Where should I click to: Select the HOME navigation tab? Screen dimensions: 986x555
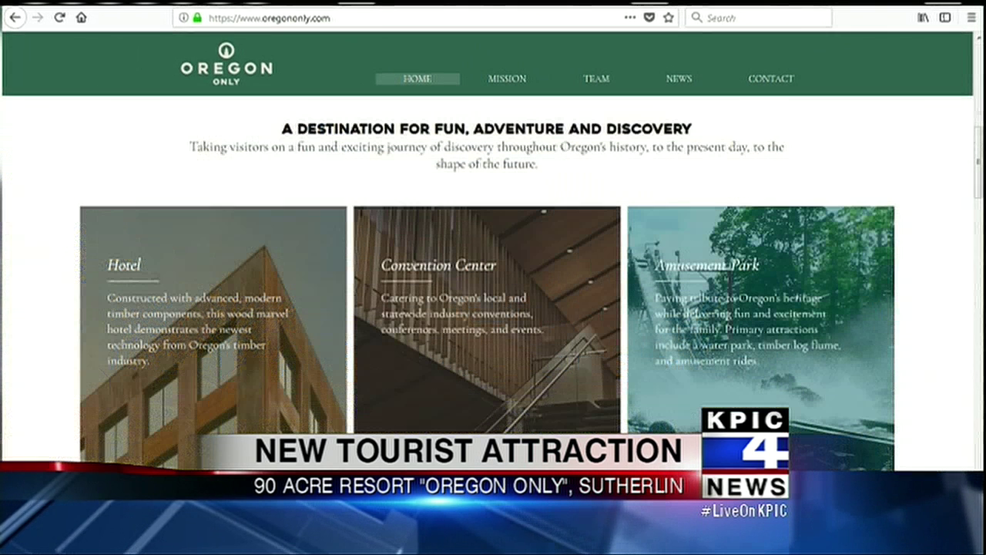tap(418, 79)
